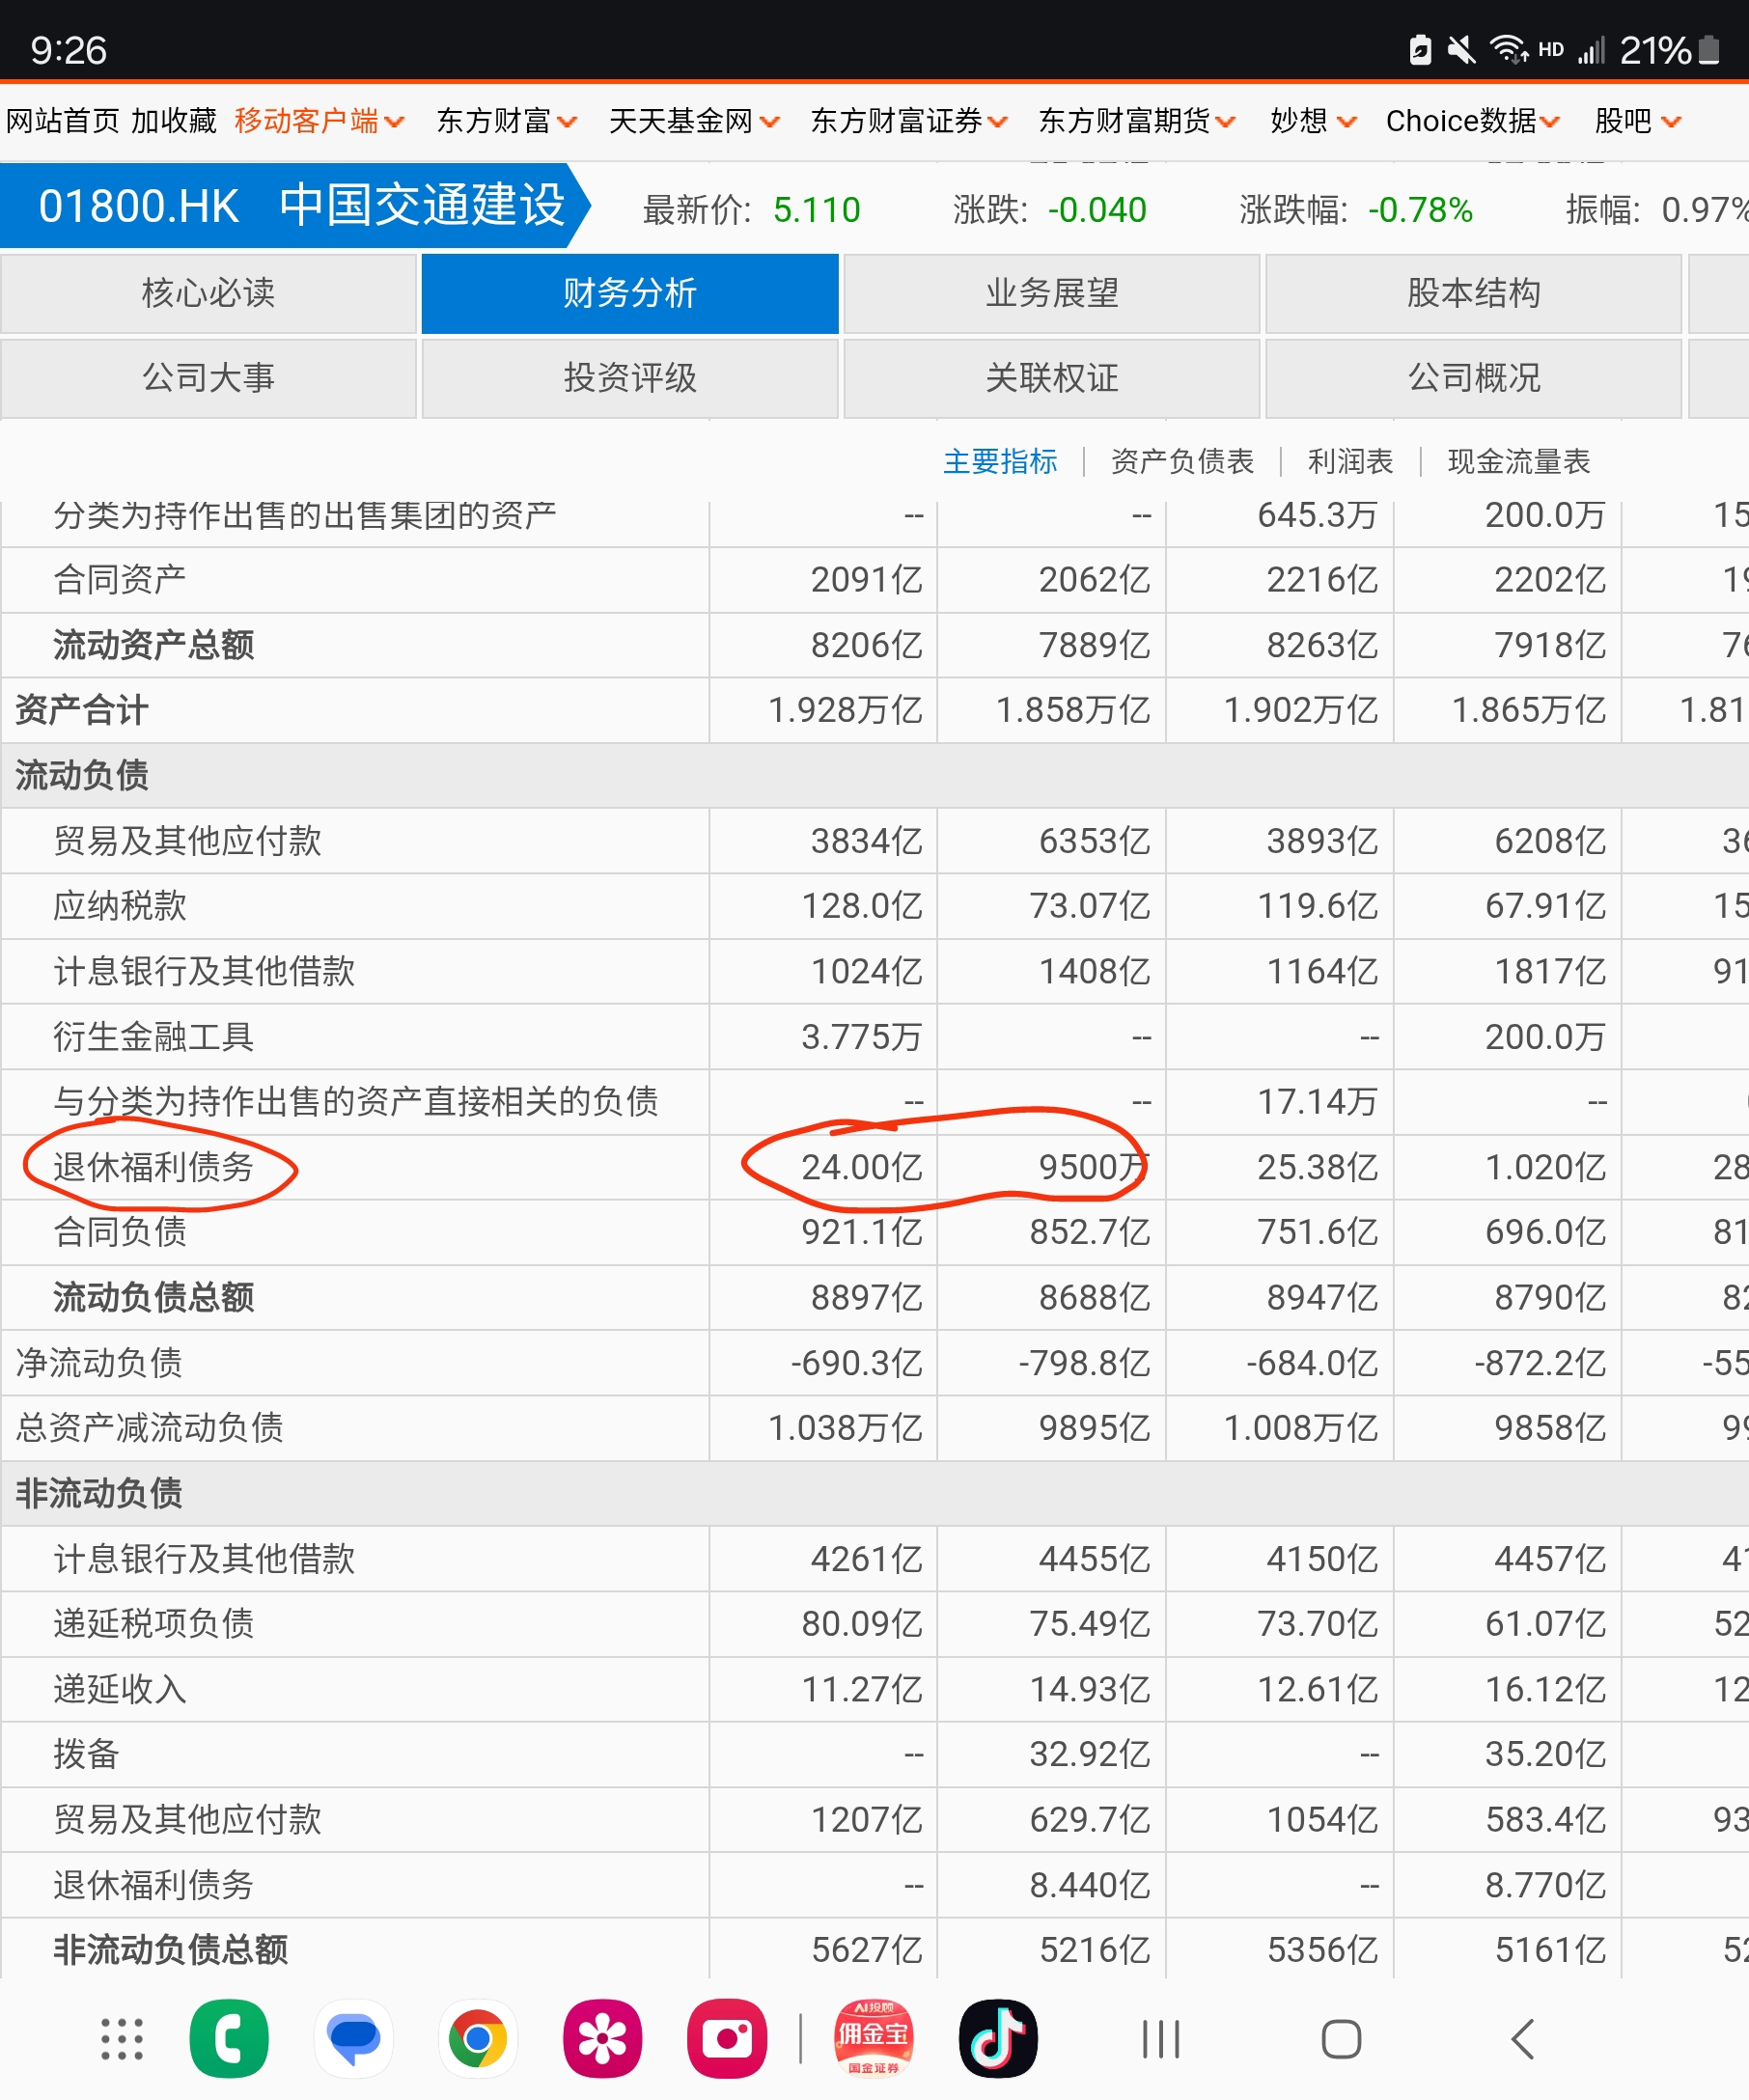1749x2100 pixels.
Task: Tap the 合同资产 row label
Action: pyautogui.click(x=120, y=580)
